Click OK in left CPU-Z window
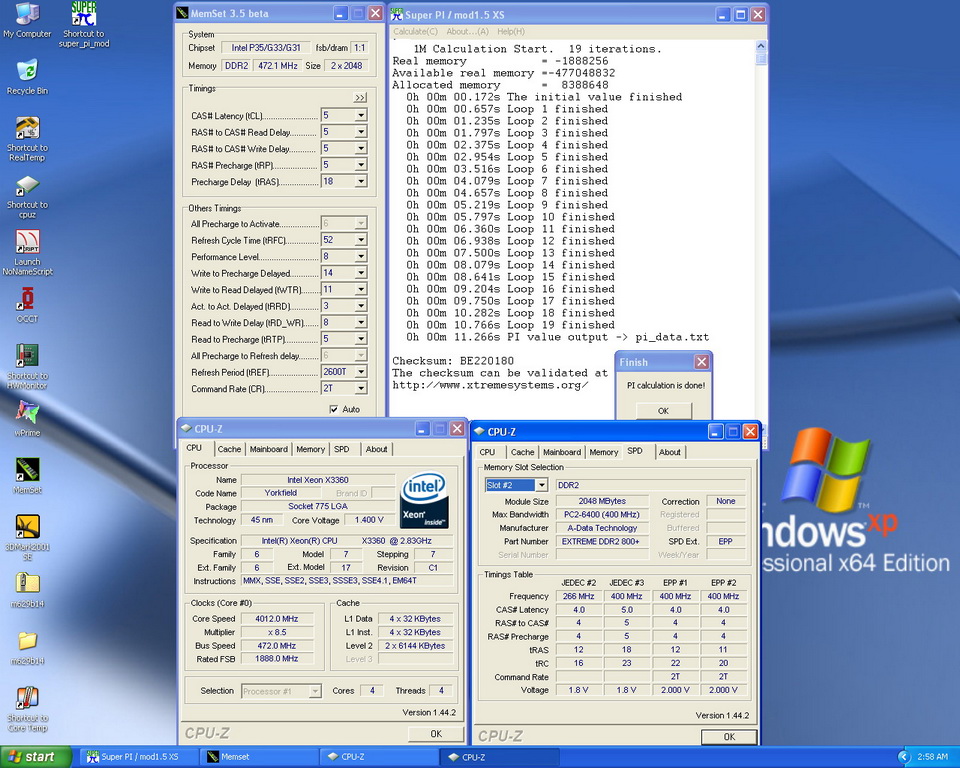960x768 pixels. pos(436,734)
